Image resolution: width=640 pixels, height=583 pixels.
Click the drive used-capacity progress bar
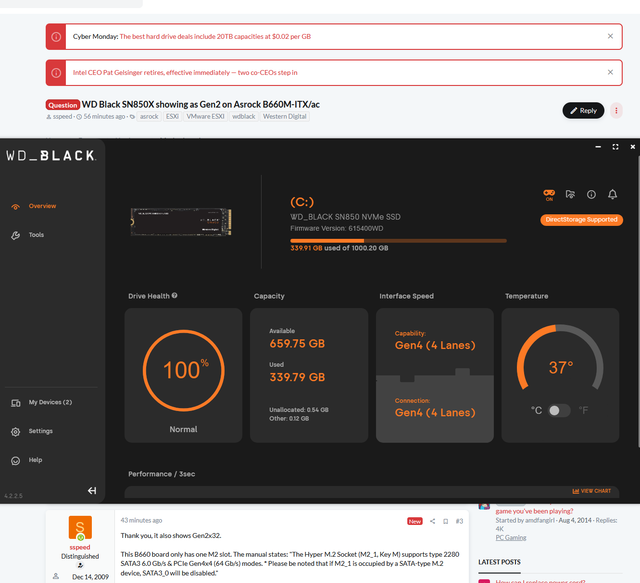point(398,241)
